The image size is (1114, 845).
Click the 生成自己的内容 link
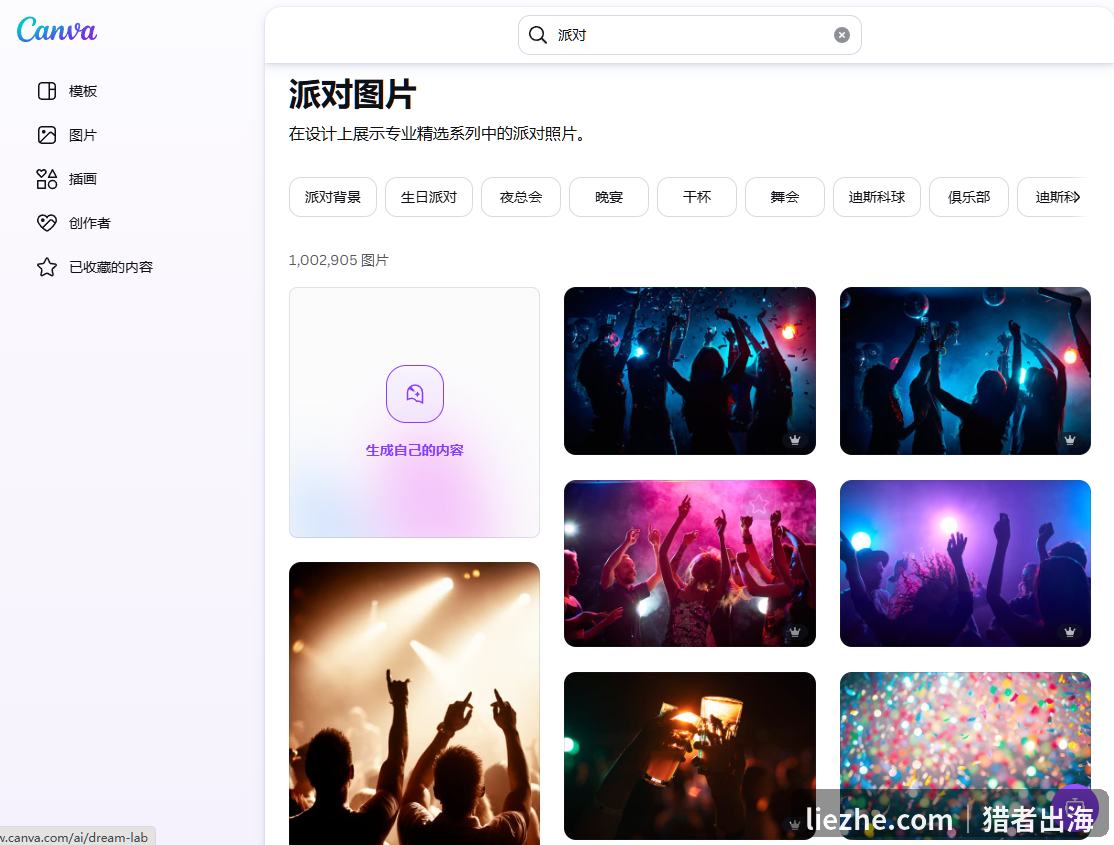tap(415, 451)
